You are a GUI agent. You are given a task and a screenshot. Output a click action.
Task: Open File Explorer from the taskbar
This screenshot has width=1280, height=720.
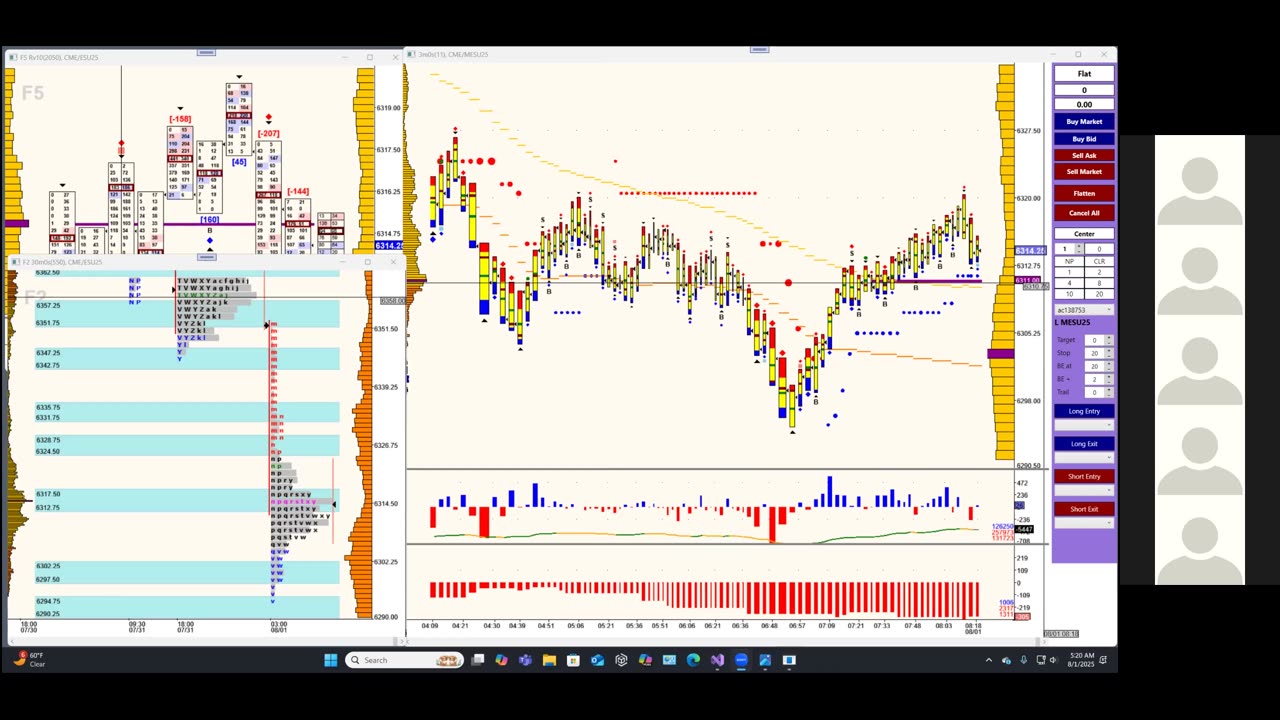pyautogui.click(x=549, y=660)
